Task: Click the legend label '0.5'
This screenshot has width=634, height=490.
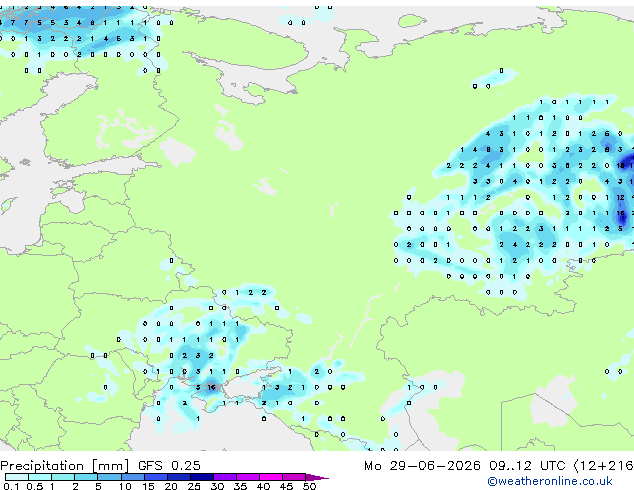Action: [34, 486]
